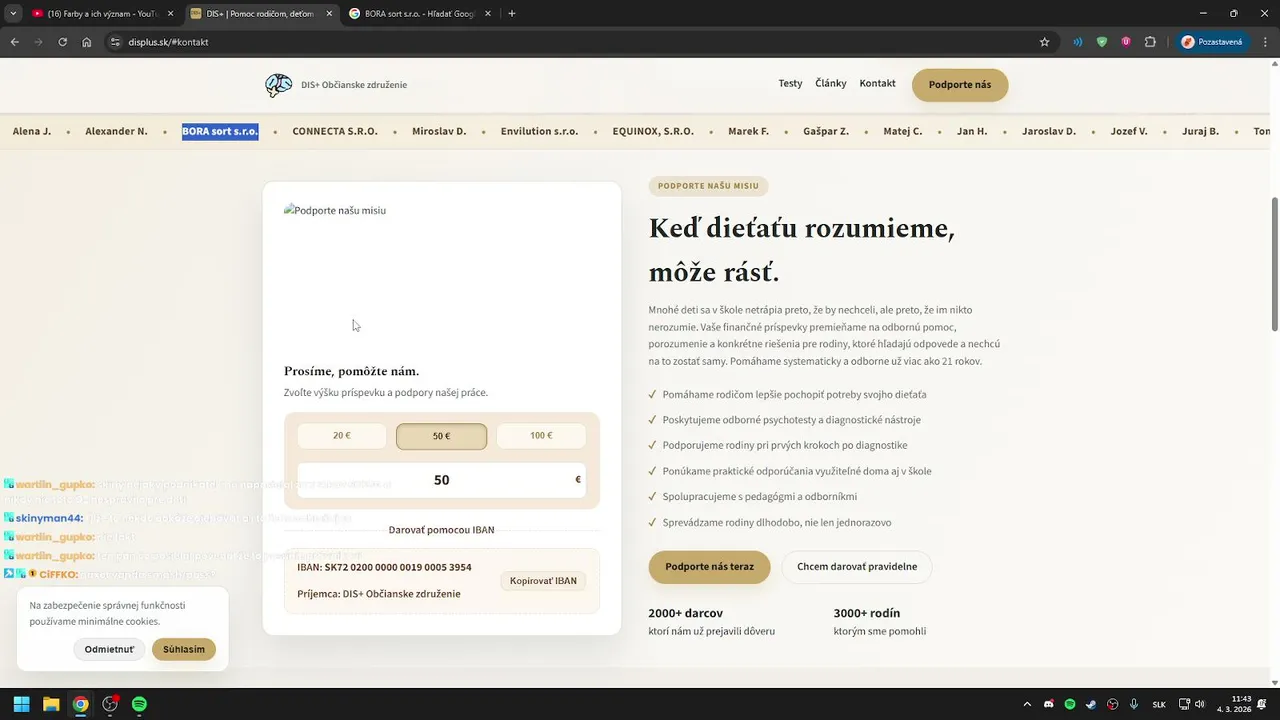The image size is (1280, 720).
Task: Click the highlighted BORA sort s.r.o. donor name
Action: (220, 131)
